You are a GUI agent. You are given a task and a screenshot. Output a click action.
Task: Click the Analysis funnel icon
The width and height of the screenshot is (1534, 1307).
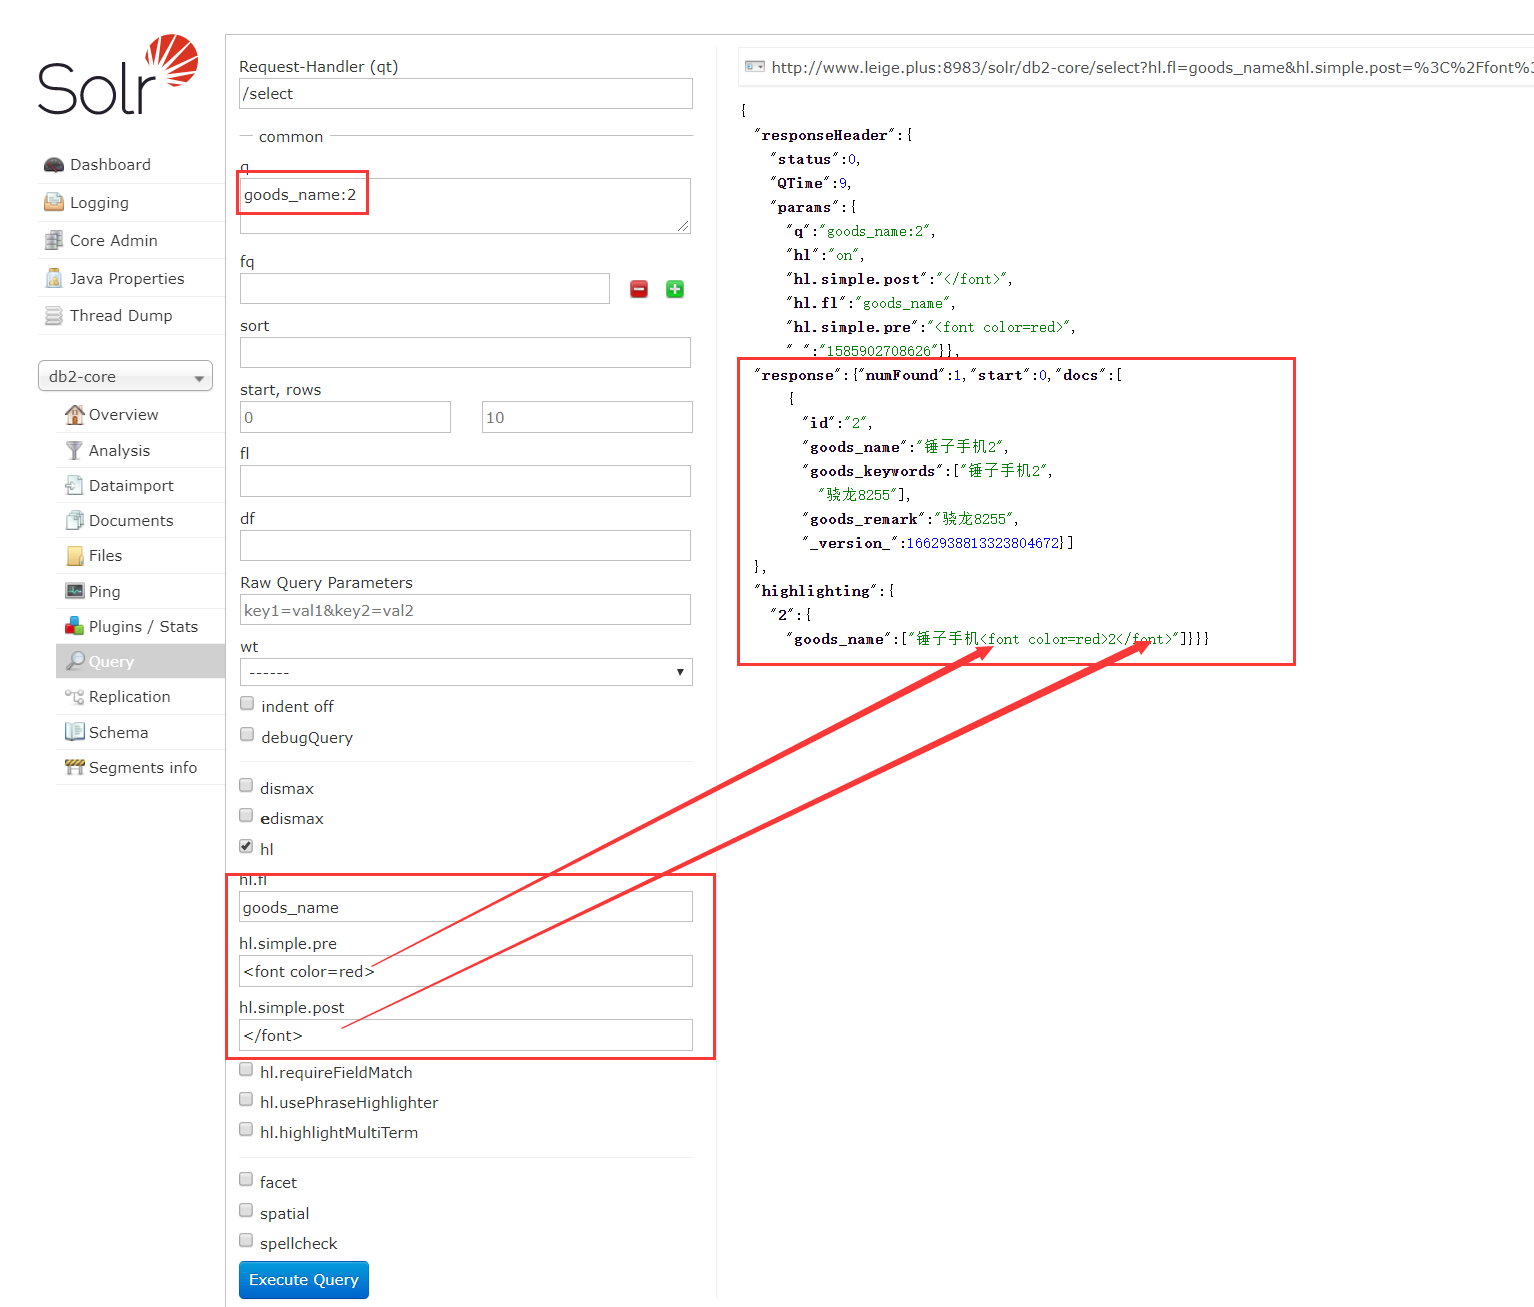coord(74,451)
